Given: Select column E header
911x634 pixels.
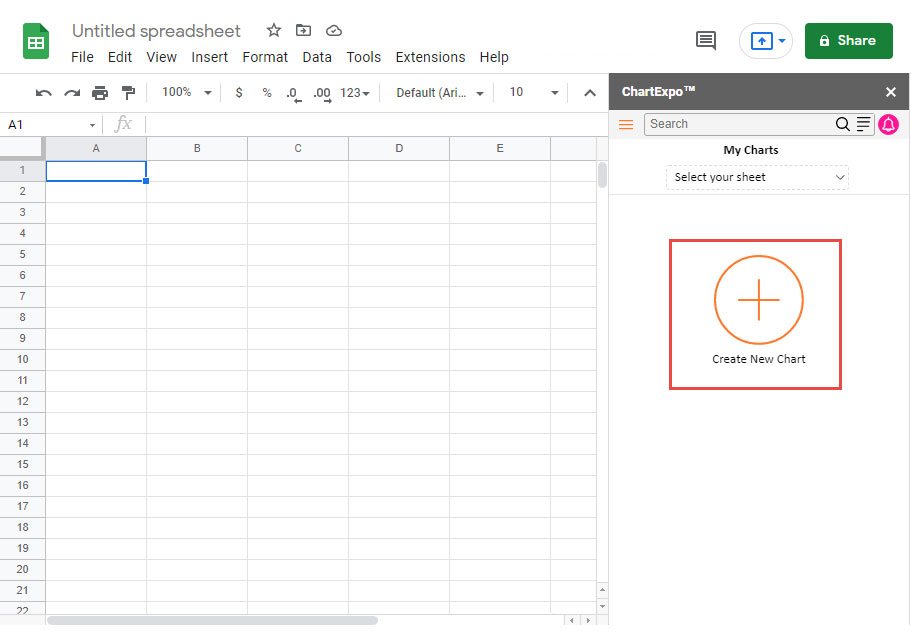Looking at the screenshot, I should point(500,149).
